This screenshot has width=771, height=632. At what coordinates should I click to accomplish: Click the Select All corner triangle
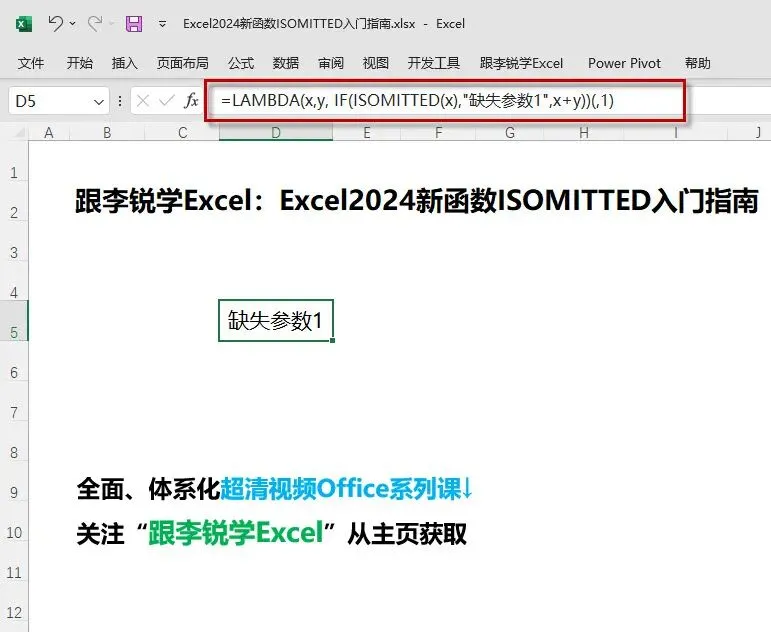(20, 133)
